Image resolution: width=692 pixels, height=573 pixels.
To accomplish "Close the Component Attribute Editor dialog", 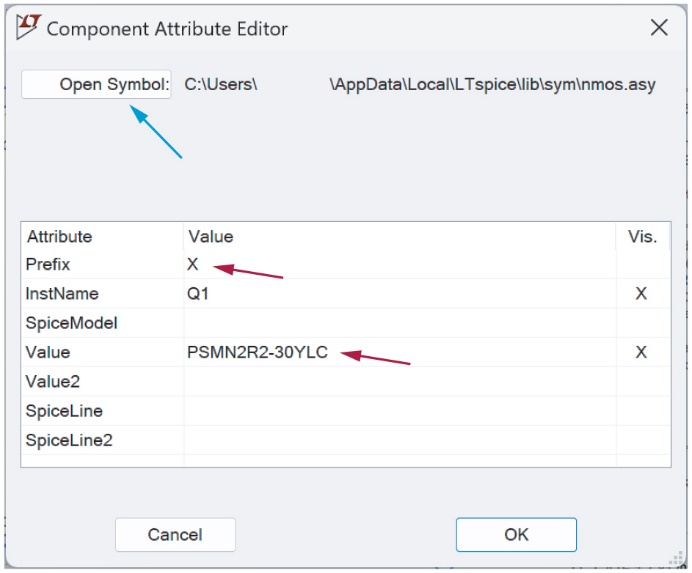I will click(x=659, y=28).
